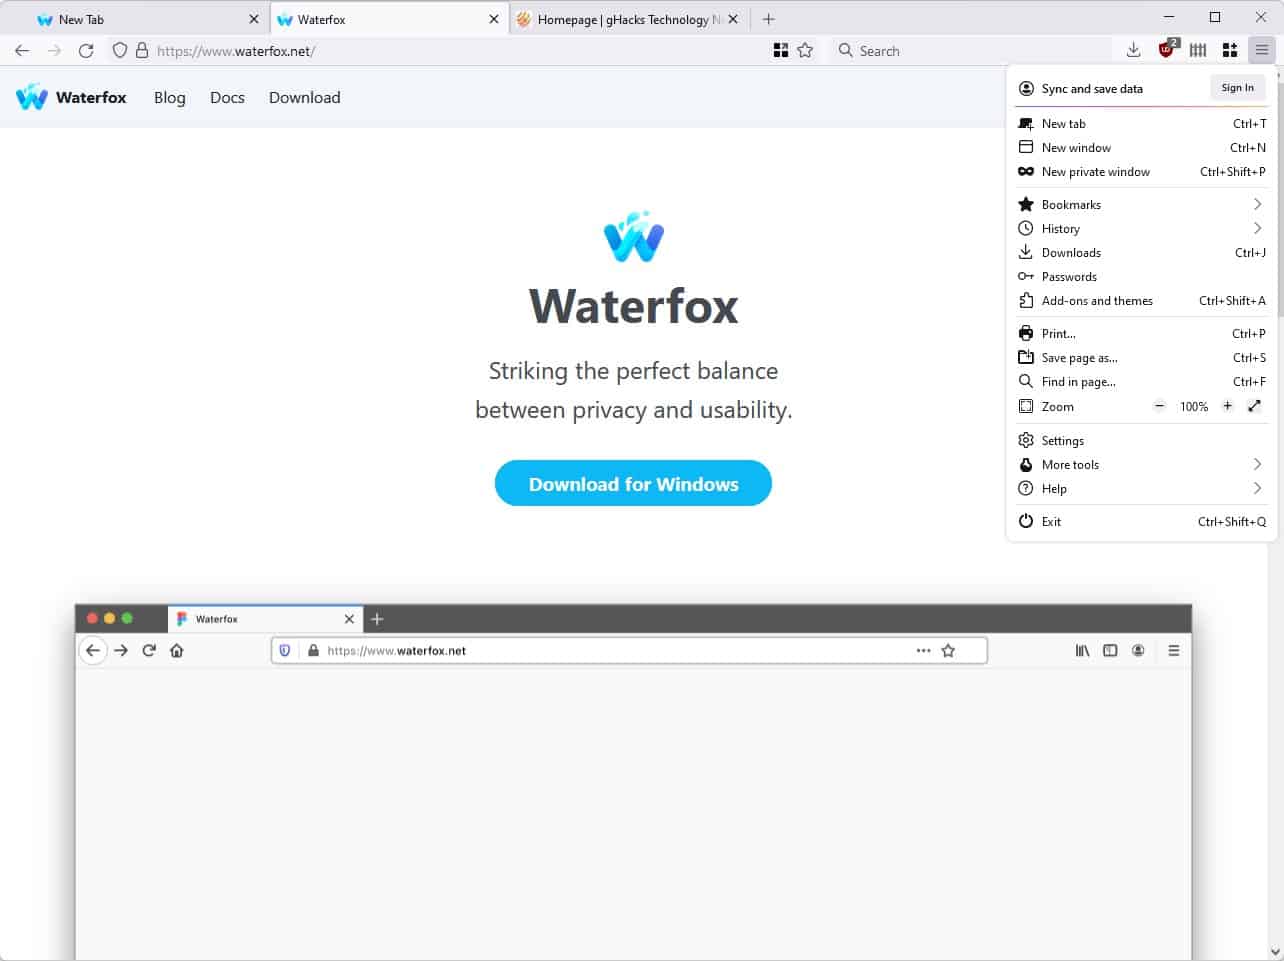The height and width of the screenshot is (961, 1284).
Task: Open Downloads with the toolbar download arrow
Action: [x=1133, y=49]
